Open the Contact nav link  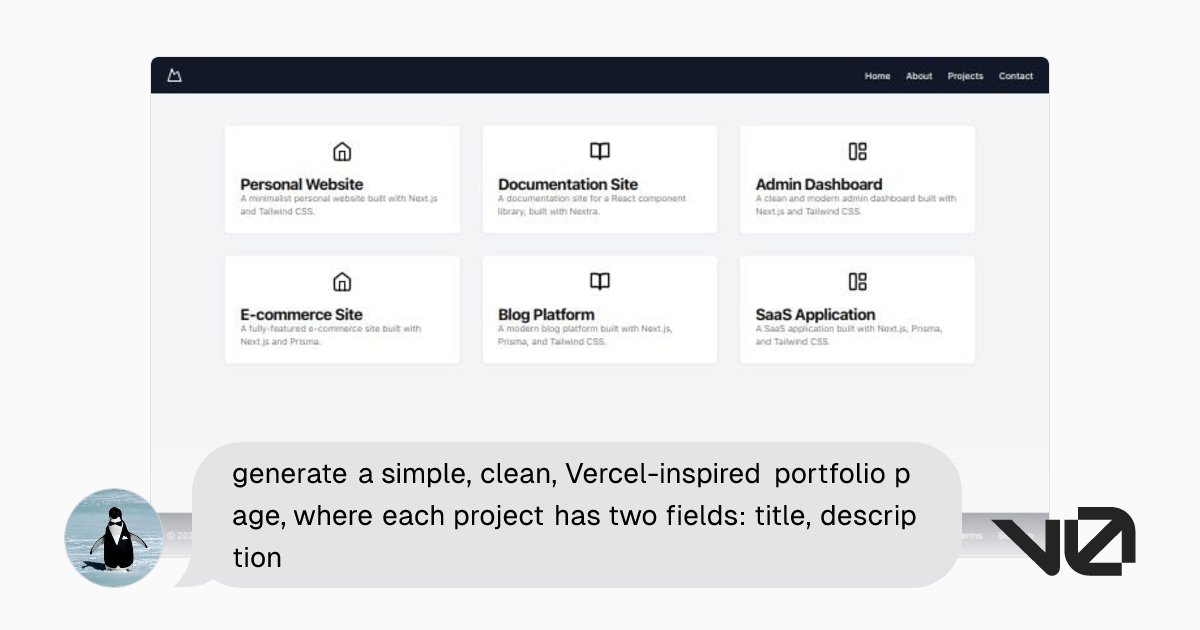(x=1016, y=76)
